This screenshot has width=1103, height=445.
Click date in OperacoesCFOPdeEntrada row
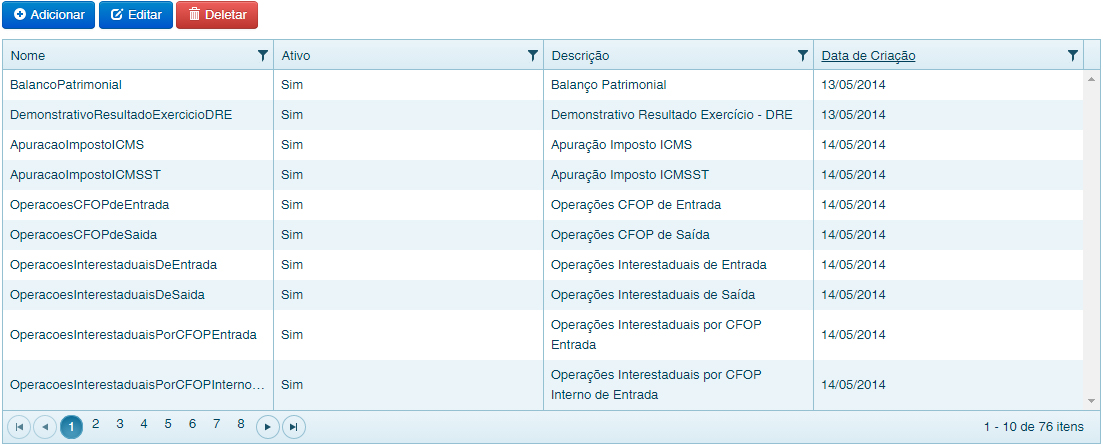coord(853,205)
